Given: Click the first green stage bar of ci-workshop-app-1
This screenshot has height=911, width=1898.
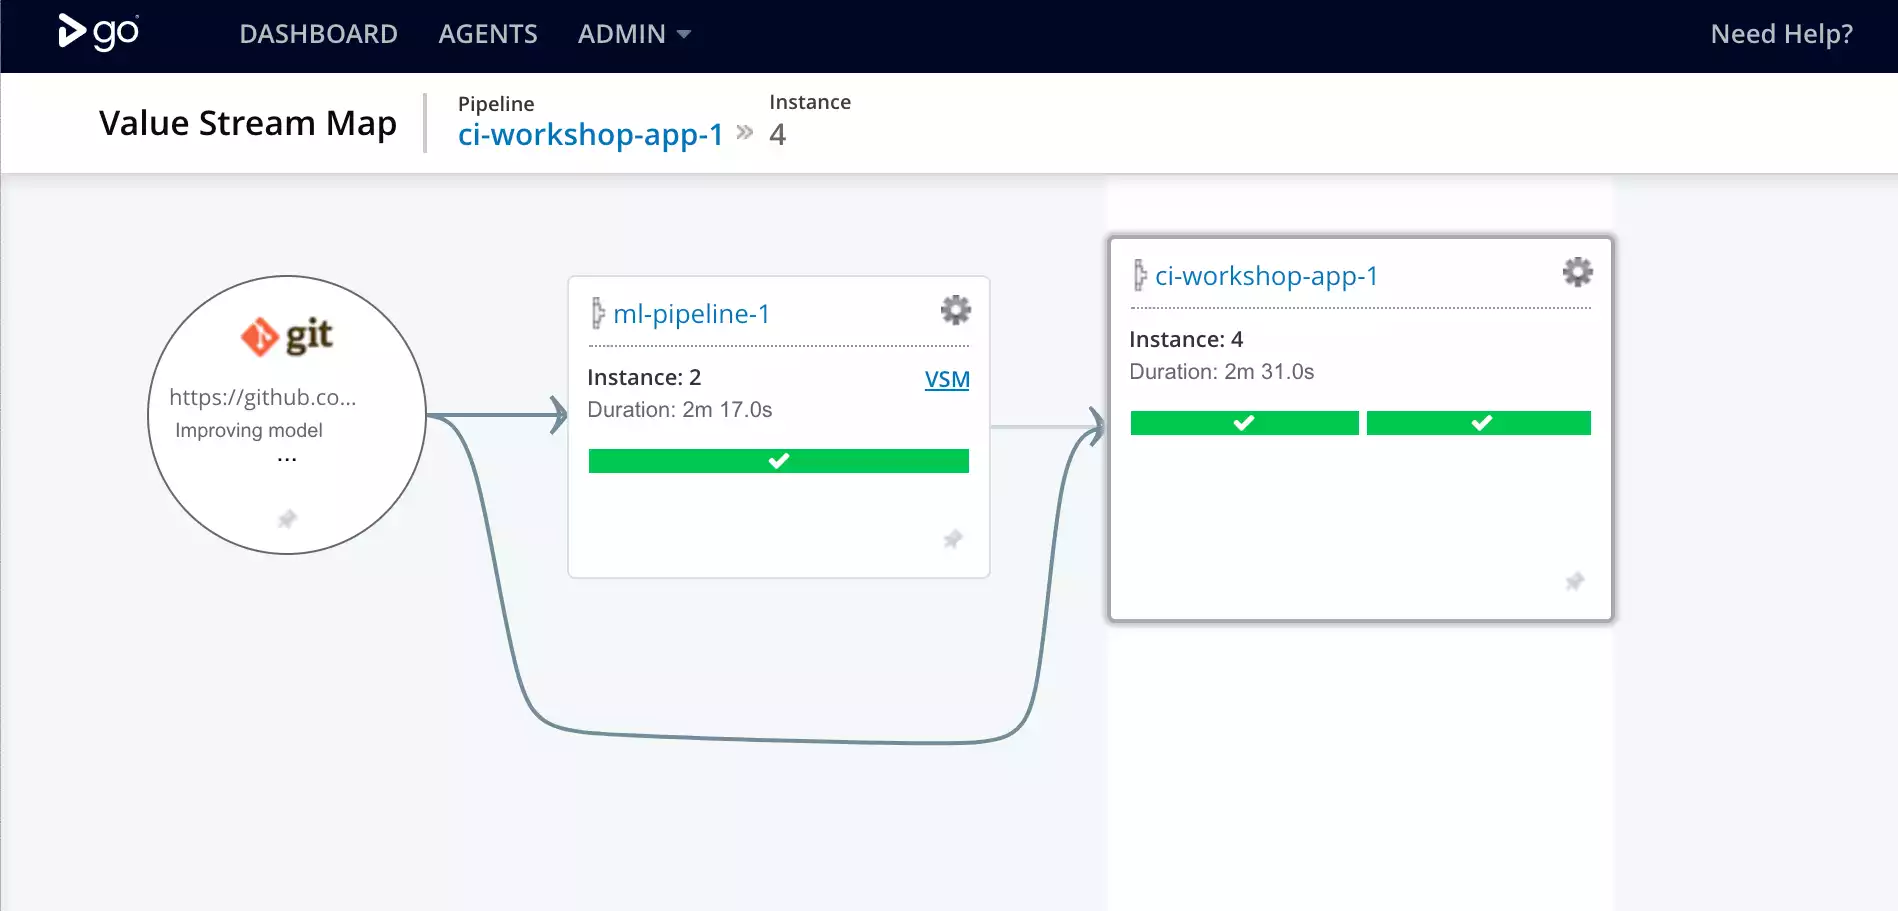Looking at the screenshot, I should tap(1243, 422).
